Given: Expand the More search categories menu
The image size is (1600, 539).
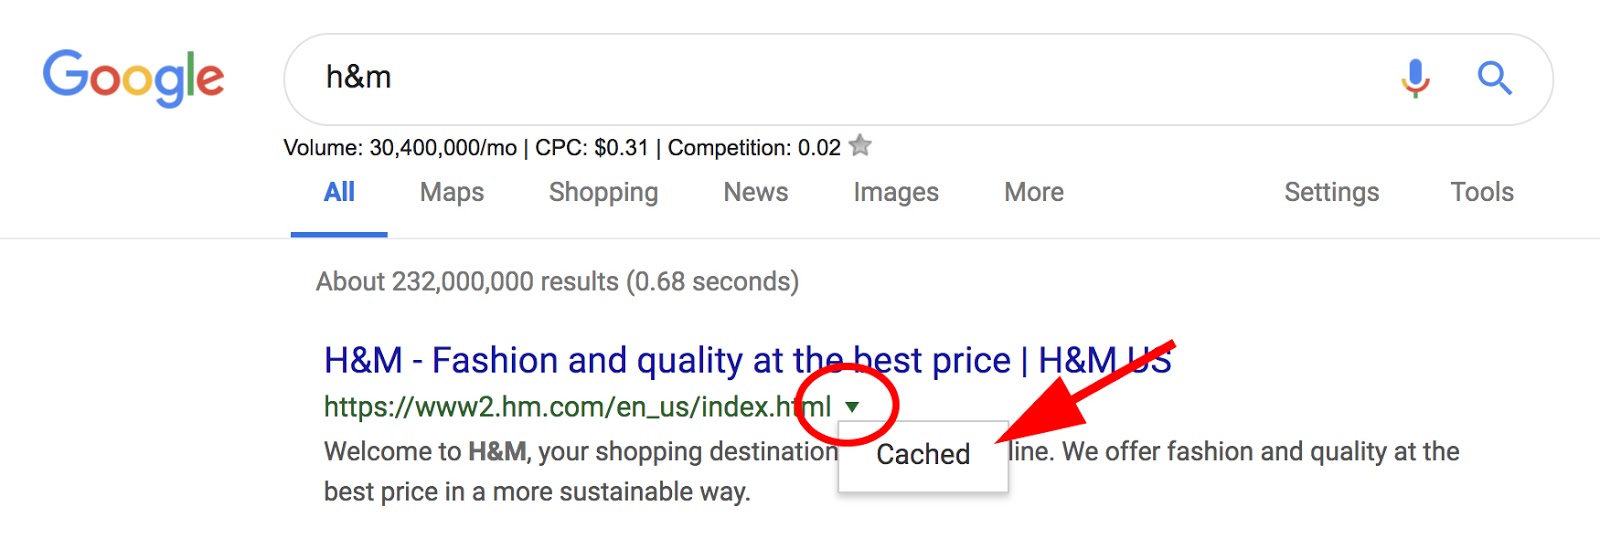Looking at the screenshot, I should 1034,192.
